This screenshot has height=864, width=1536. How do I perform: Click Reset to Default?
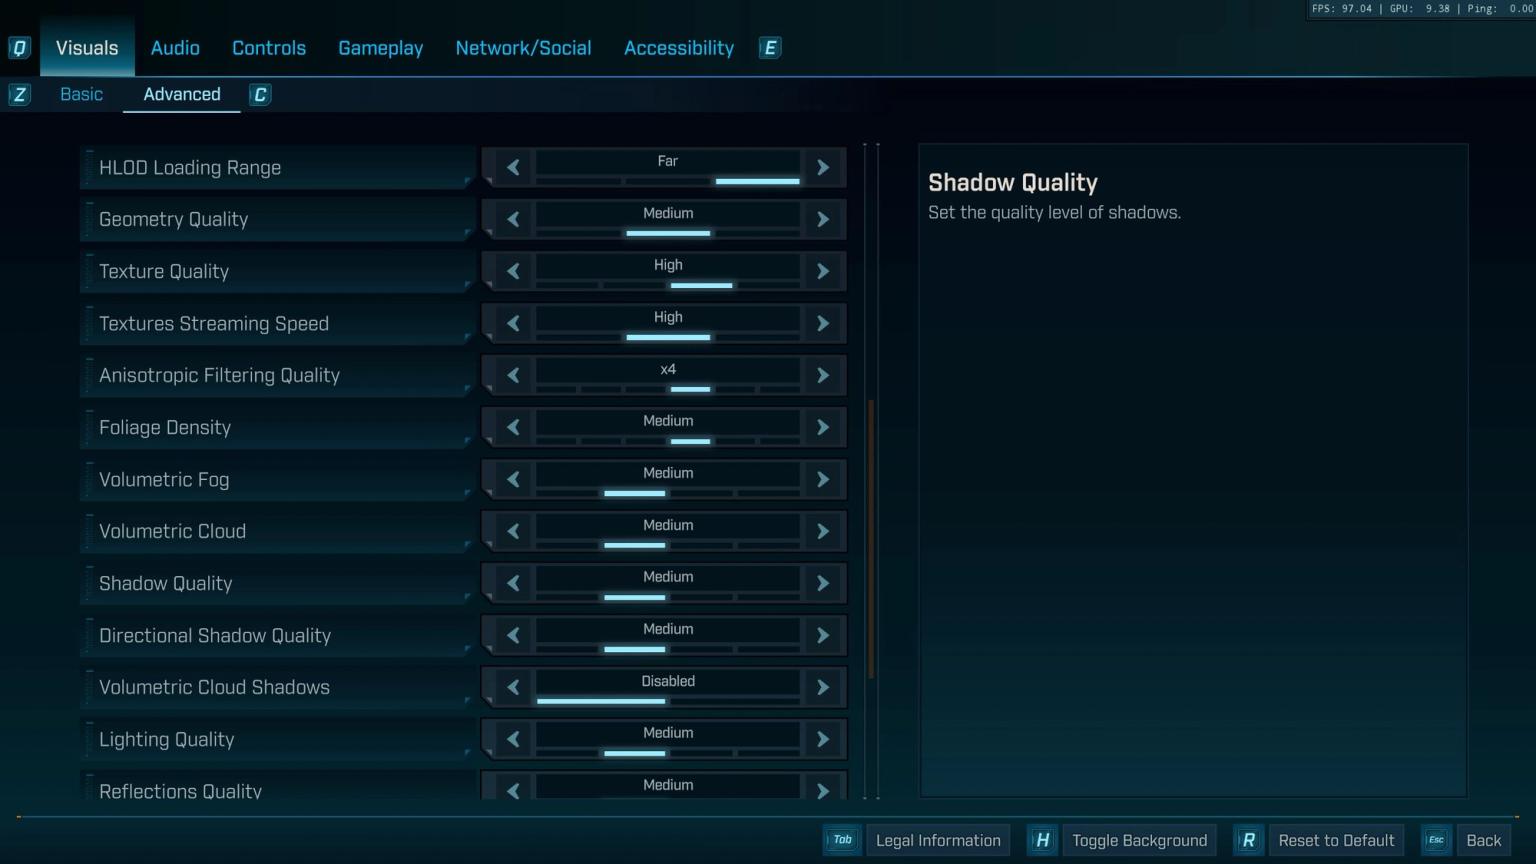1335,840
